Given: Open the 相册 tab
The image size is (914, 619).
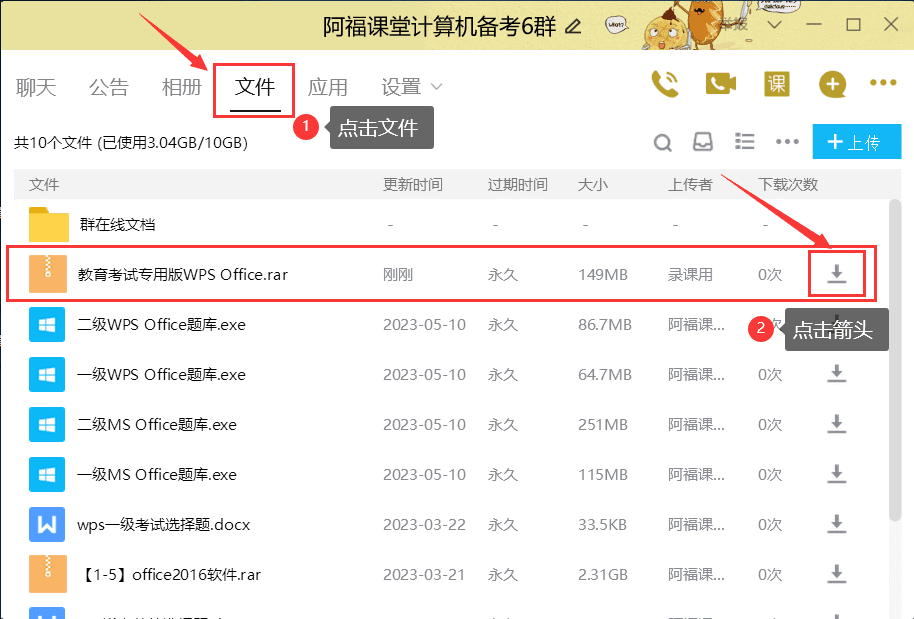Looking at the screenshot, I should (x=181, y=87).
